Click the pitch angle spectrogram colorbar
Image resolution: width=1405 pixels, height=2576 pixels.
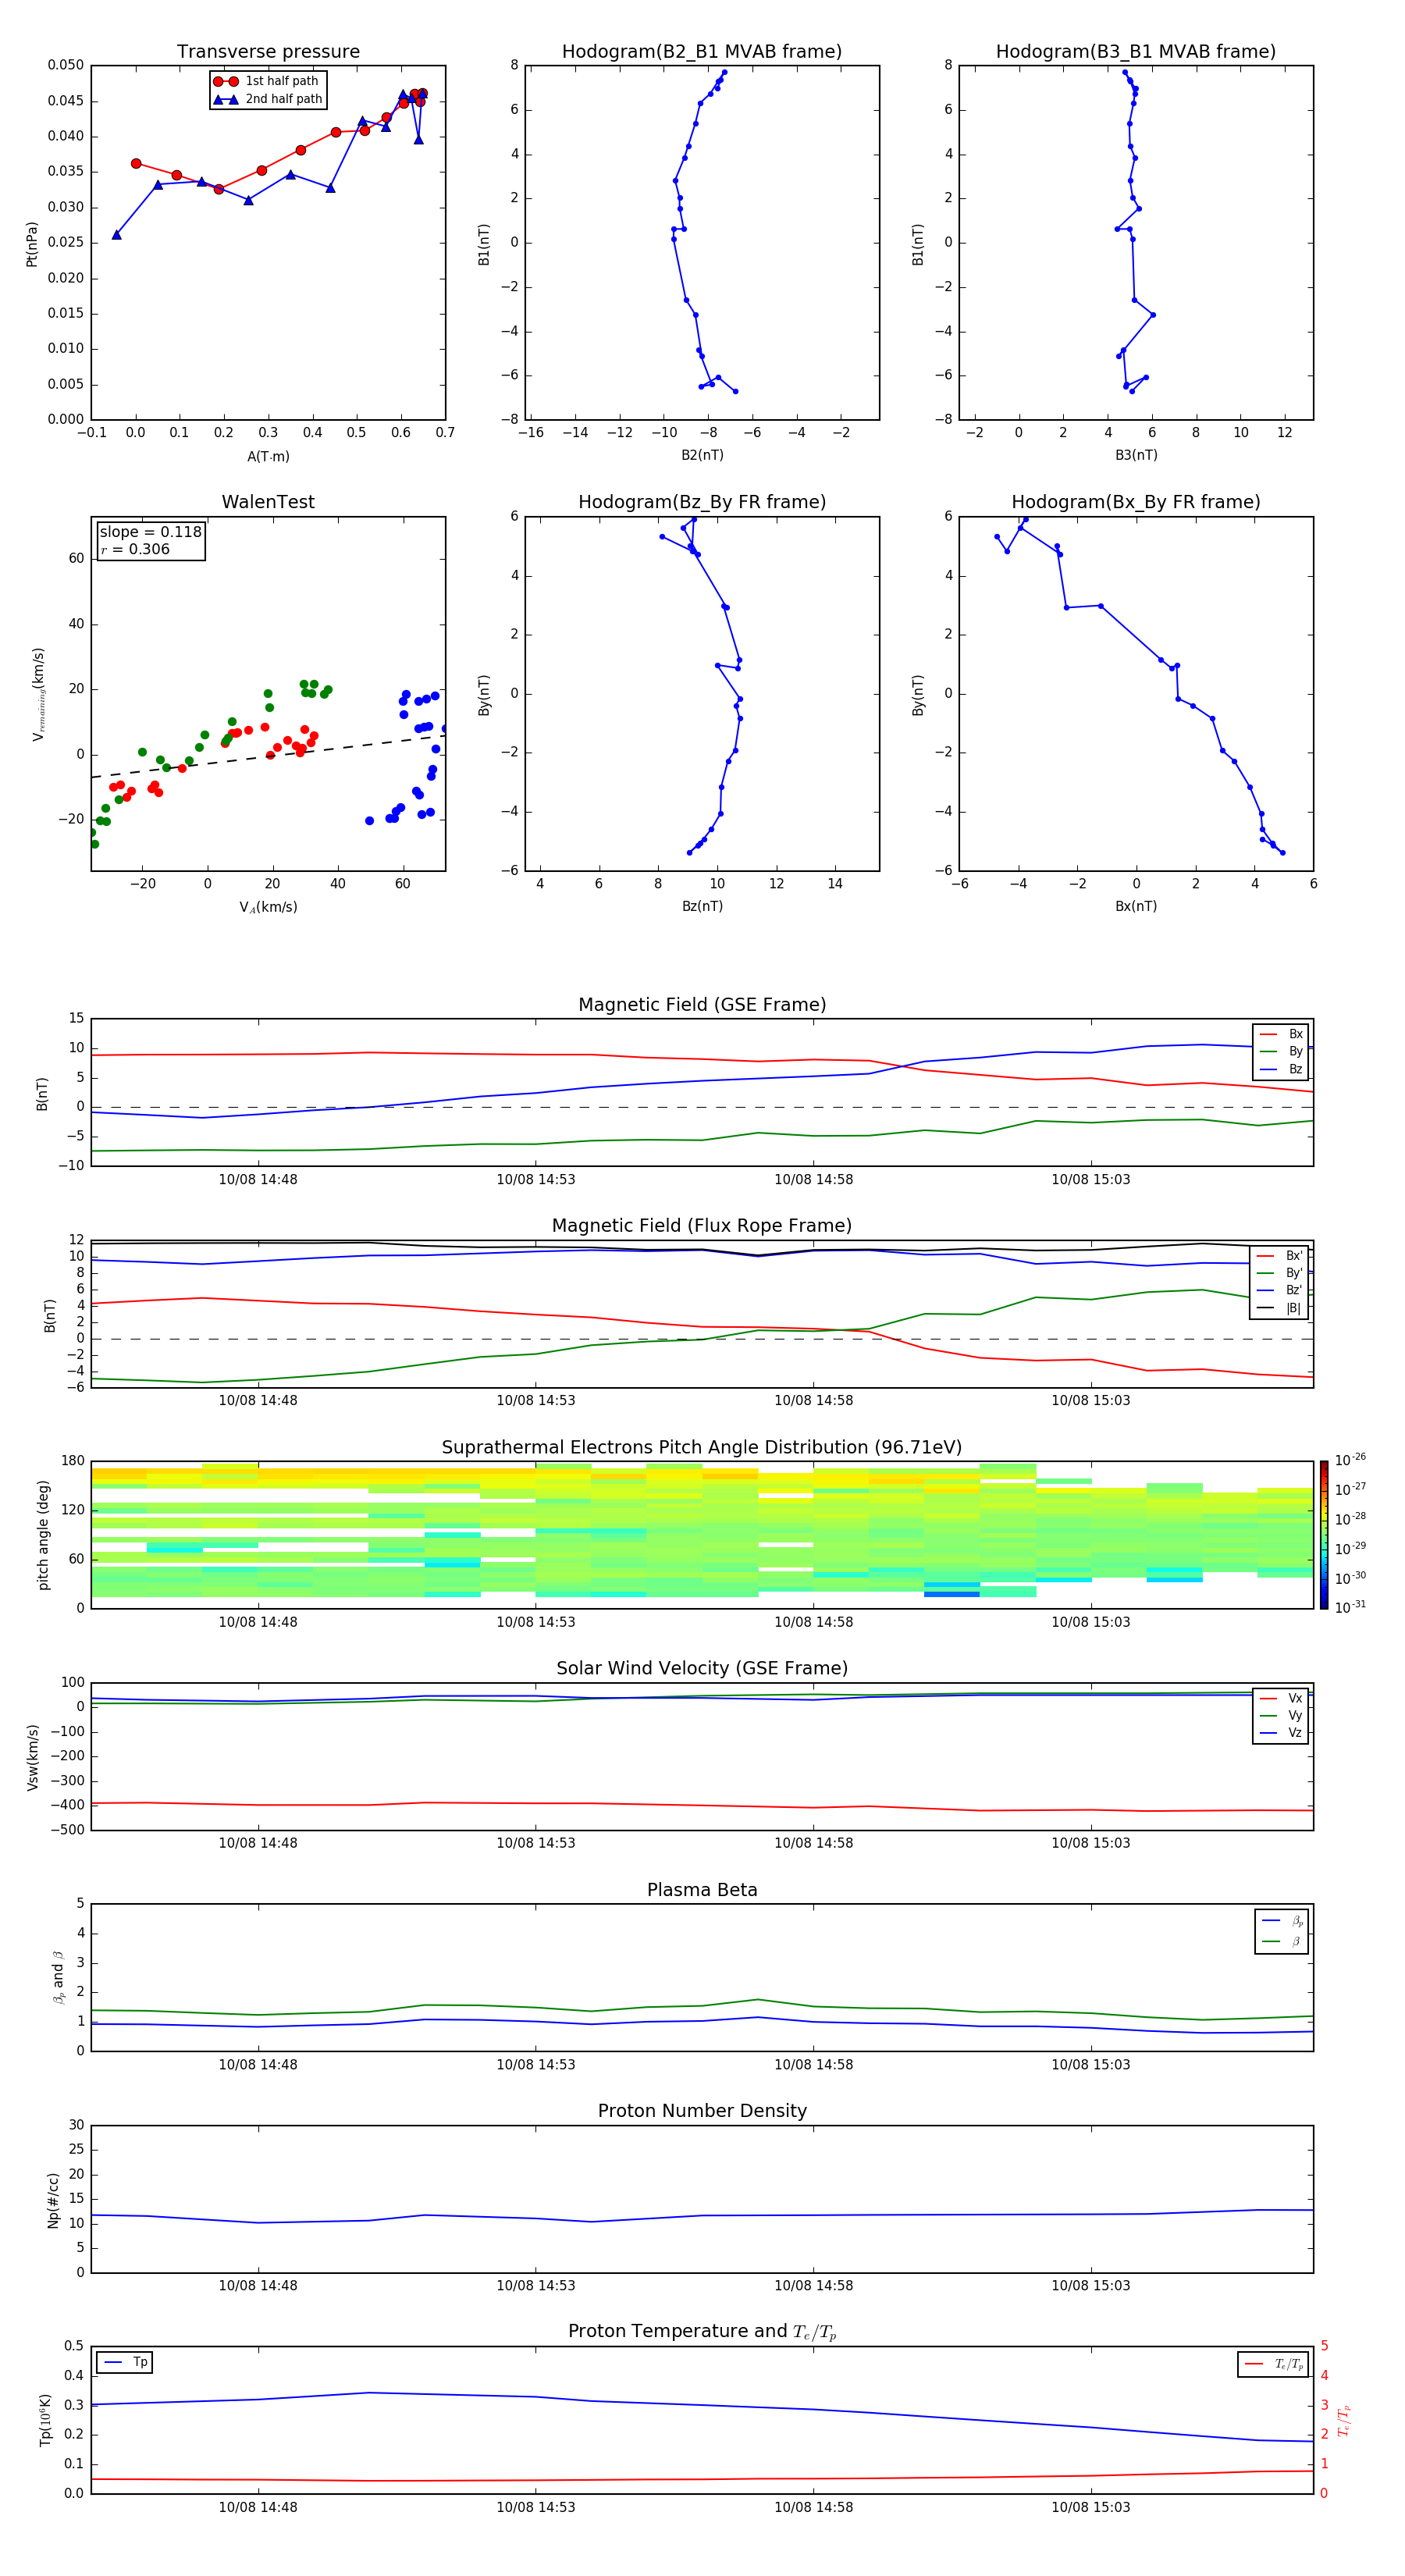1324,1535
